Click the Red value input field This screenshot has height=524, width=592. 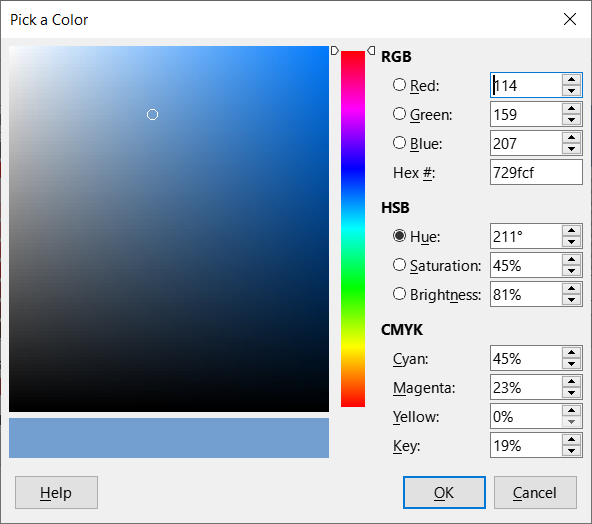(x=526, y=85)
